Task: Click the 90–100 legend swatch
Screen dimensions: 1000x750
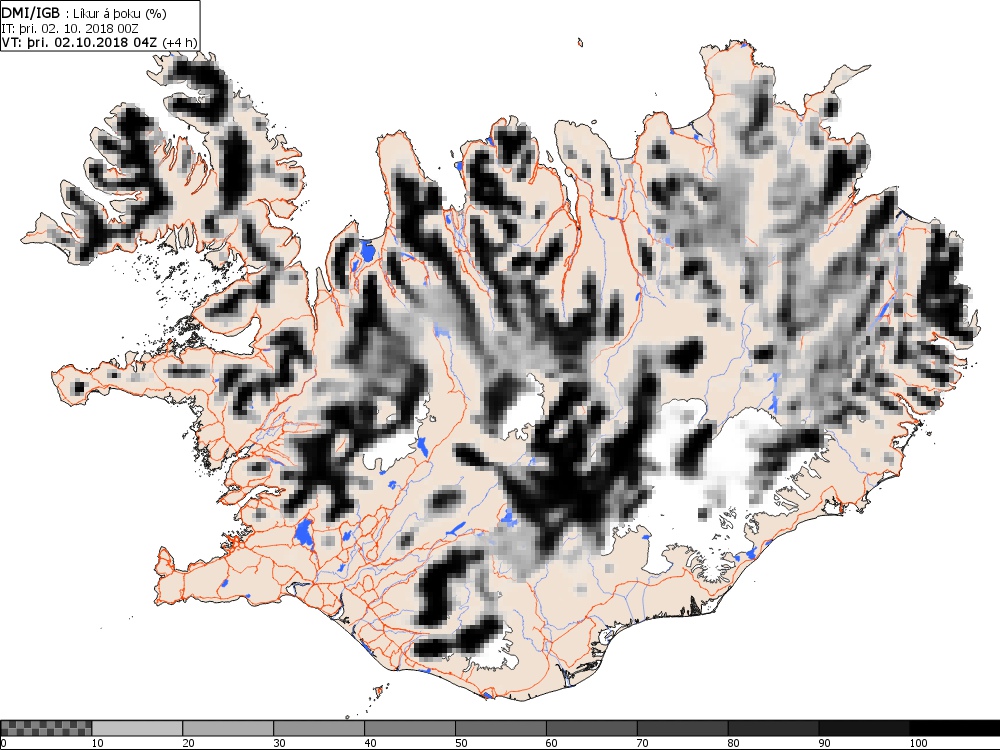Action: 864,728
